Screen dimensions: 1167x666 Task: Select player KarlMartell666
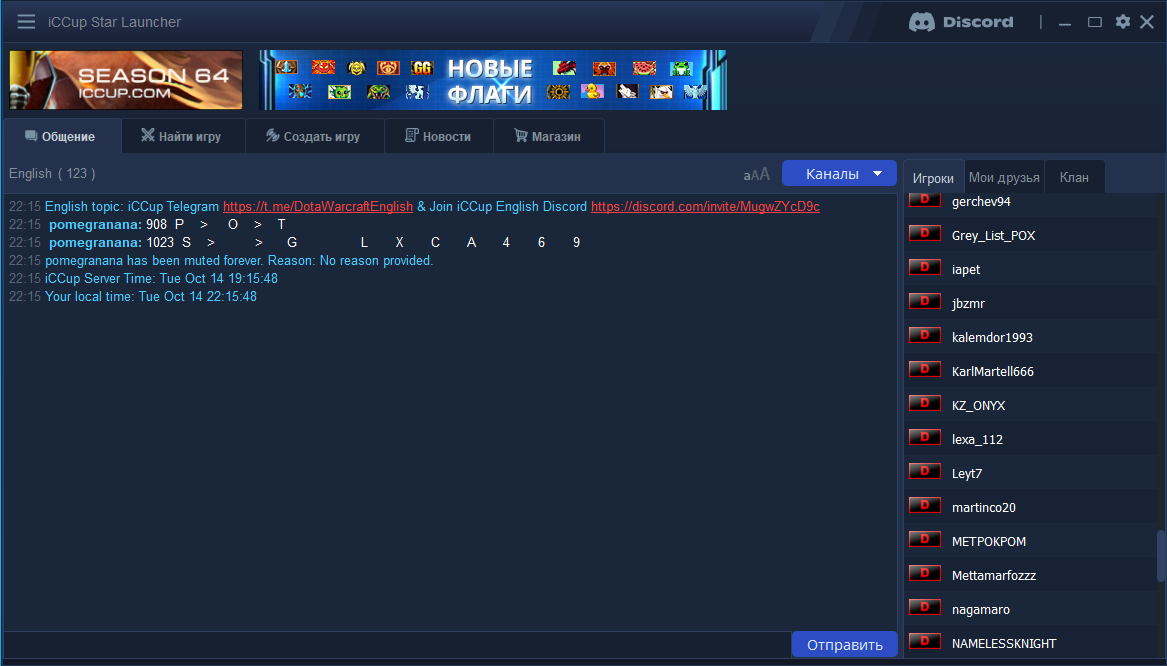point(993,371)
